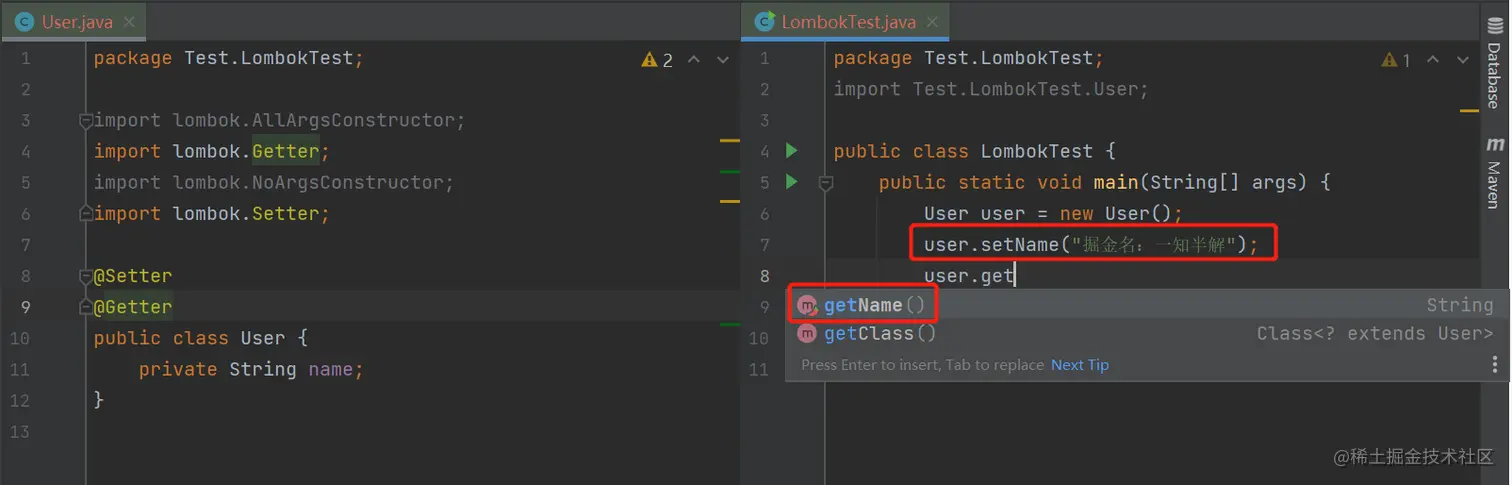Click the Next Tip link
The image size is (1512, 485).
click(1079, 365)
